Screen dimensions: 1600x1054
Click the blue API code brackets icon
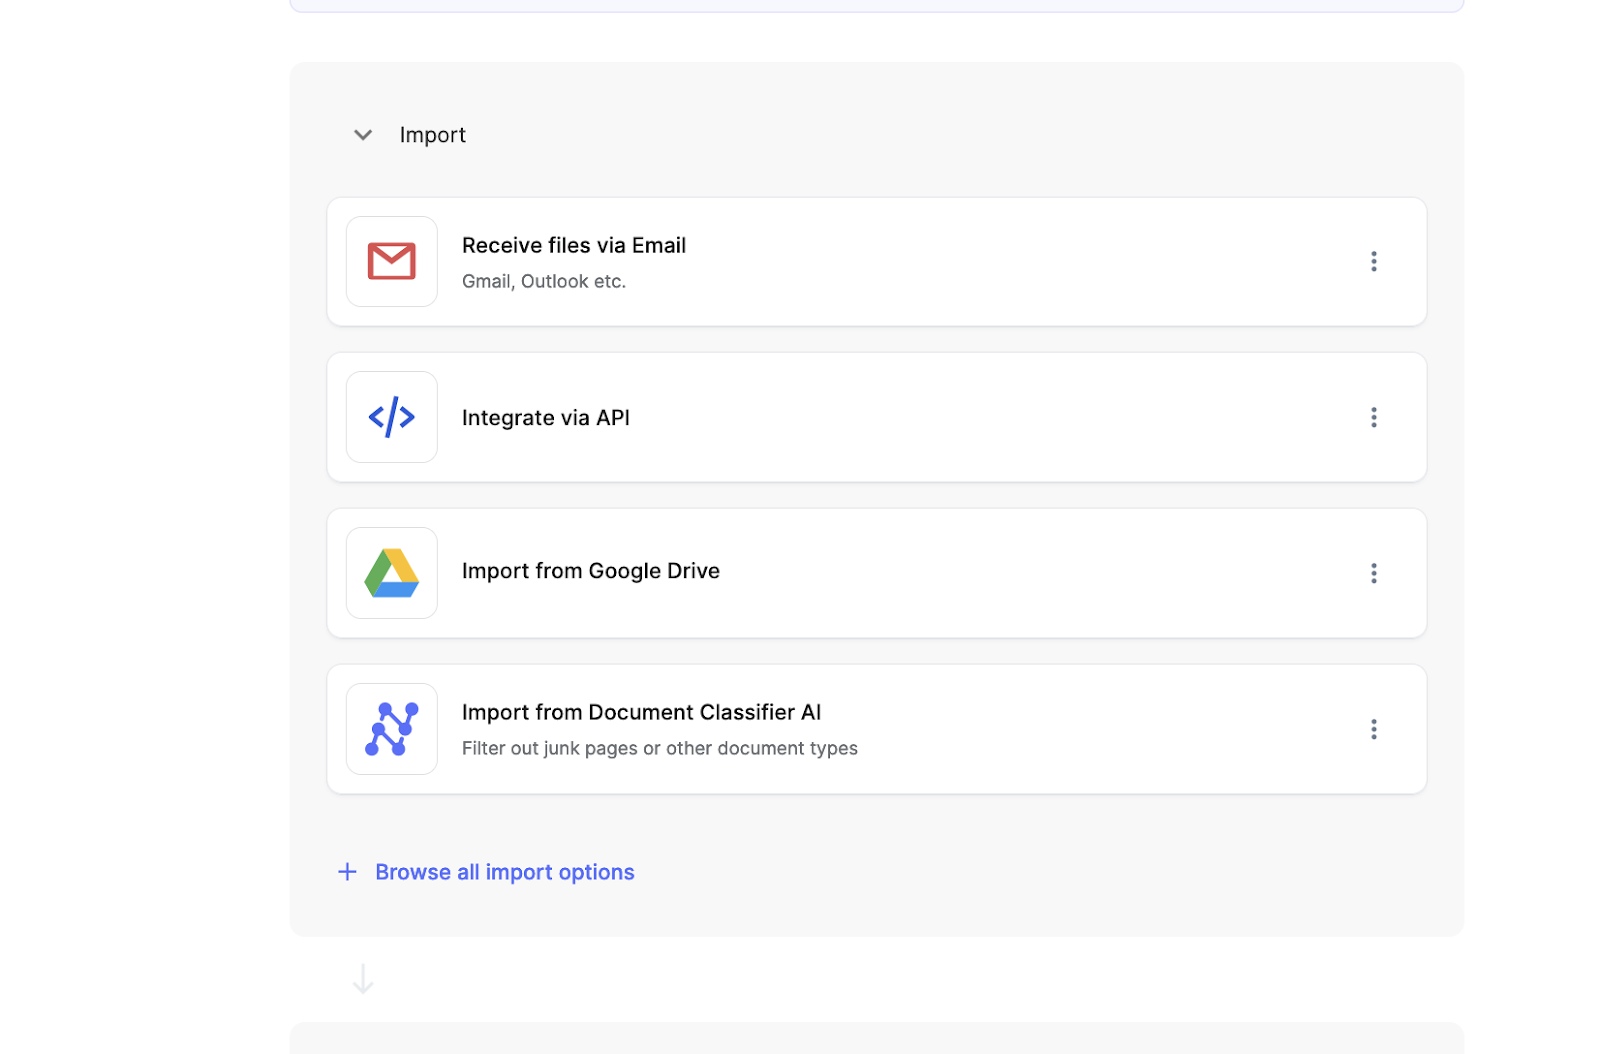(x=391, y=417)
